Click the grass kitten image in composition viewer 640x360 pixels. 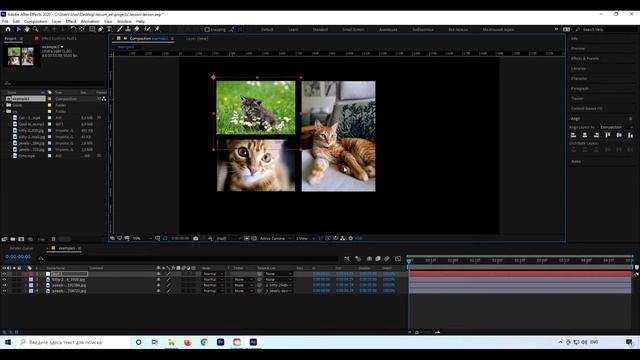(256, 107)
